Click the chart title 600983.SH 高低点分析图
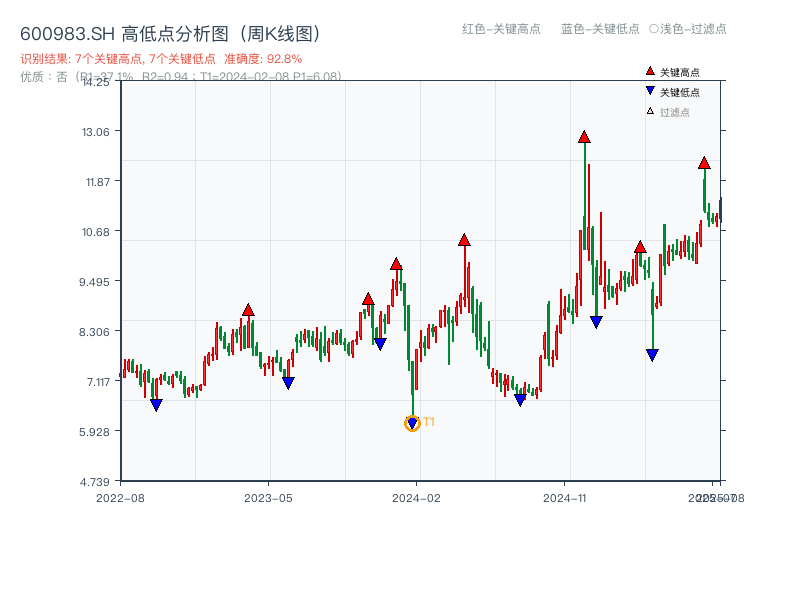The image size is (800, 600). [171, 34]
